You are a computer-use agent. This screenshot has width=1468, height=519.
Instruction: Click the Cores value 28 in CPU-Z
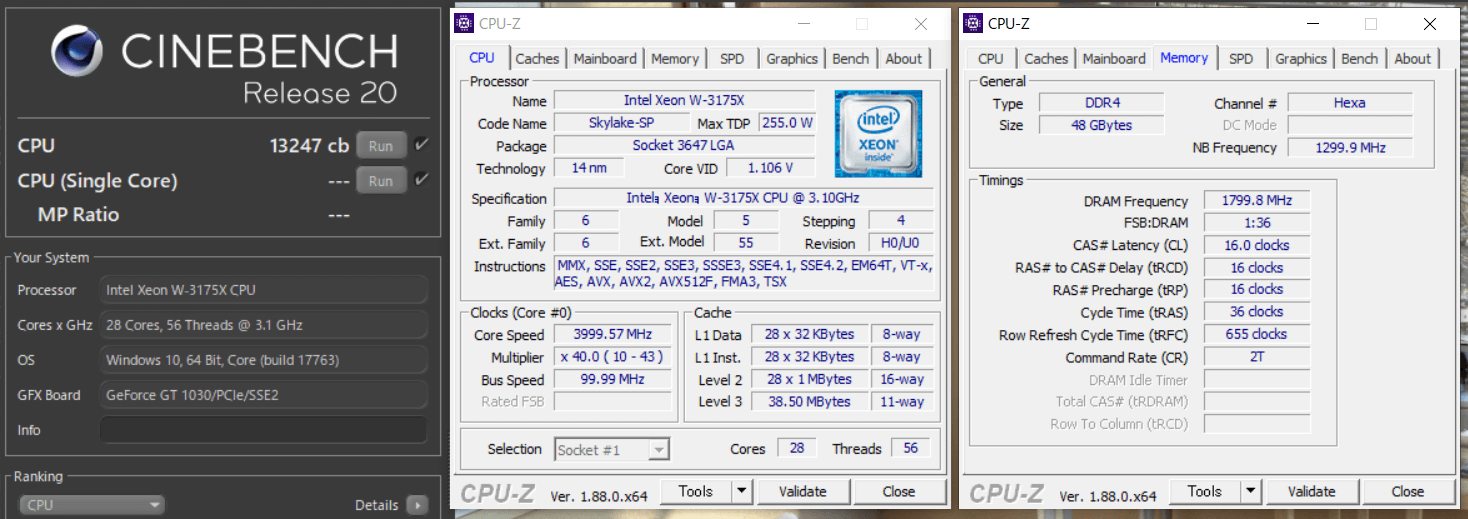pos(797,448)
